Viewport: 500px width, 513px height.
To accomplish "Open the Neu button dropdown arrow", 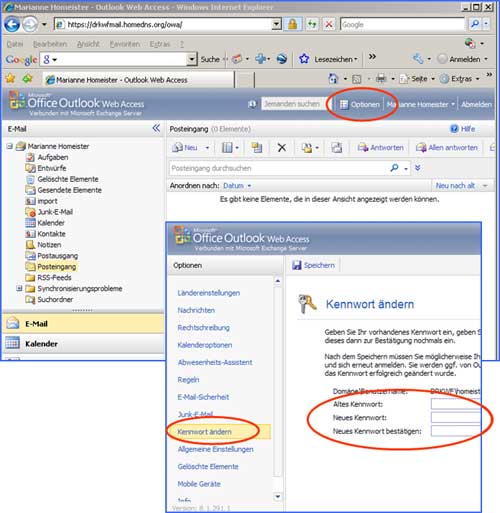I will point(207,148).
